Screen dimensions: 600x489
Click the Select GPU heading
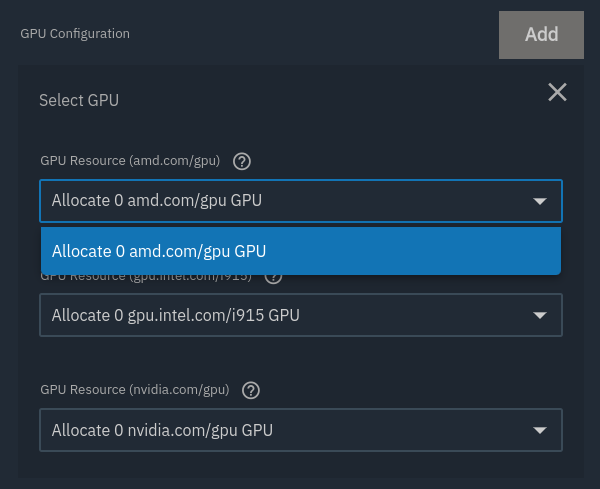point(79,100)
